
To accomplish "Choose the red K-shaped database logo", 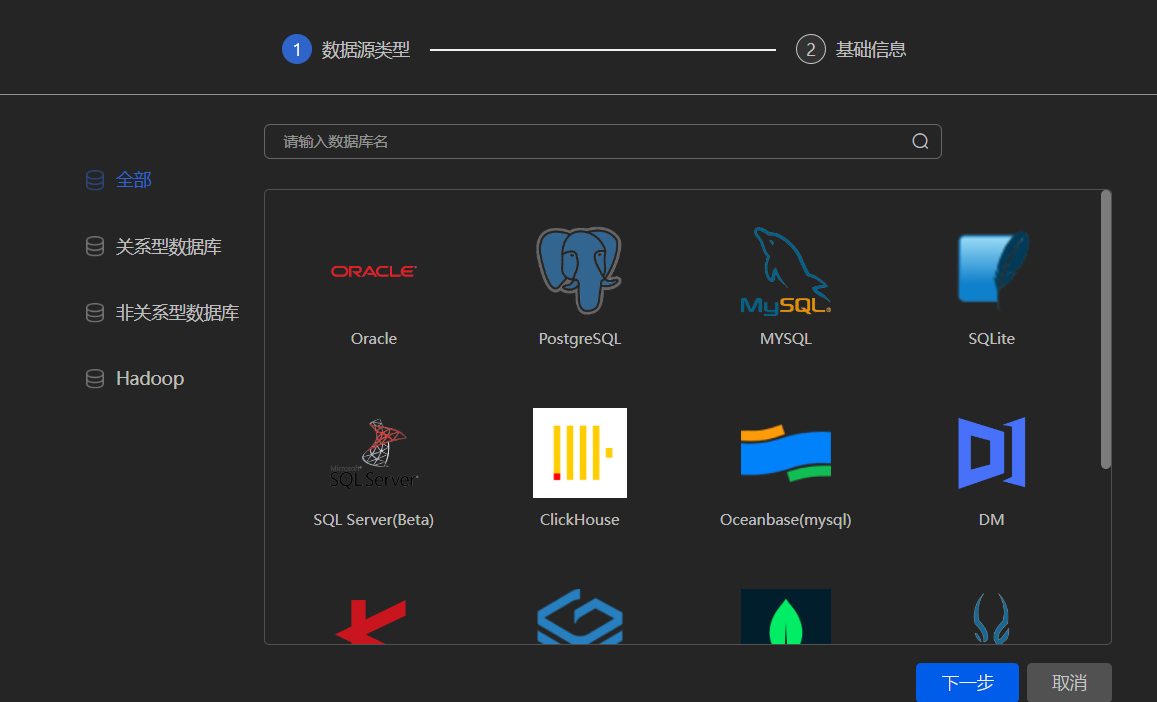I will [371, 621].
